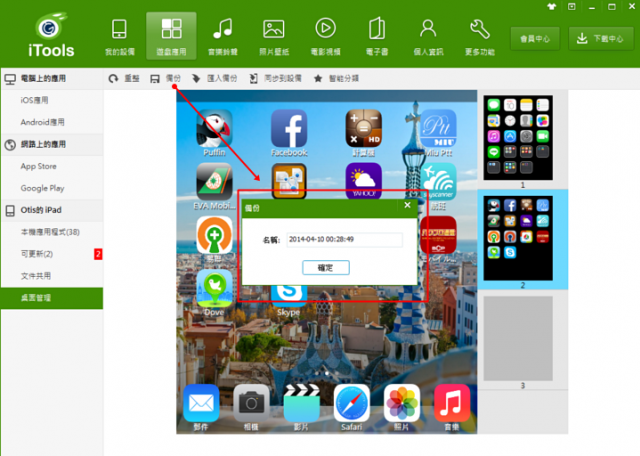Click the shirt skin icon in title bar
The width and height of the screenshot is (640, 456).
pos(551,7)
